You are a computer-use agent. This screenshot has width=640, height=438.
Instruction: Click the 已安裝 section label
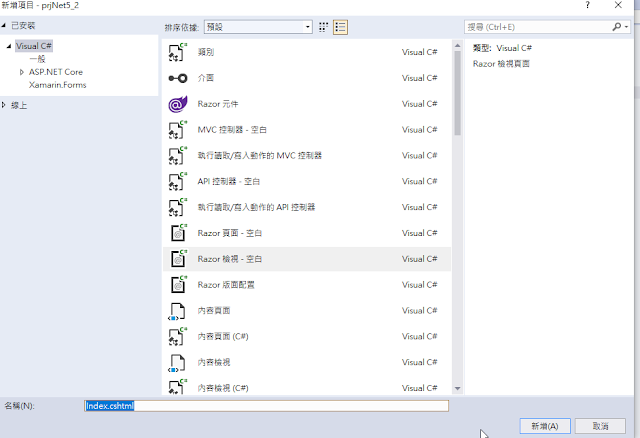coord(23,26)
